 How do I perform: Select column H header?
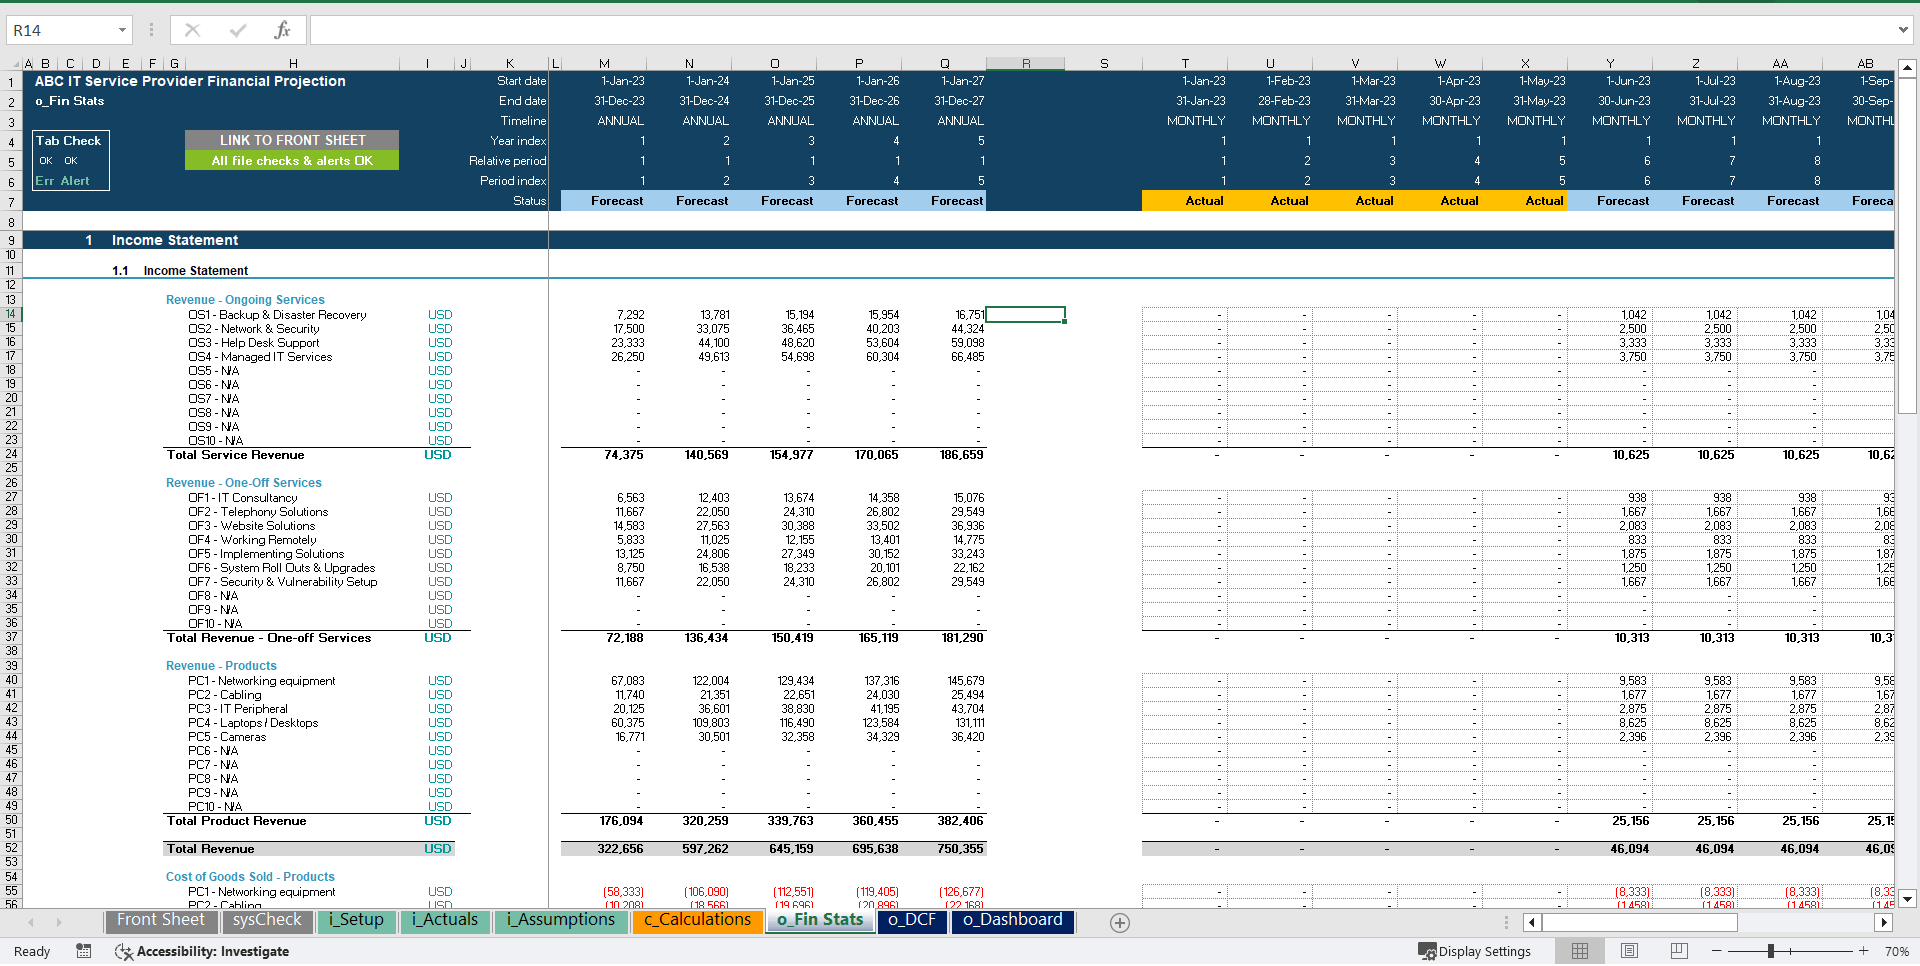(293, 63)
